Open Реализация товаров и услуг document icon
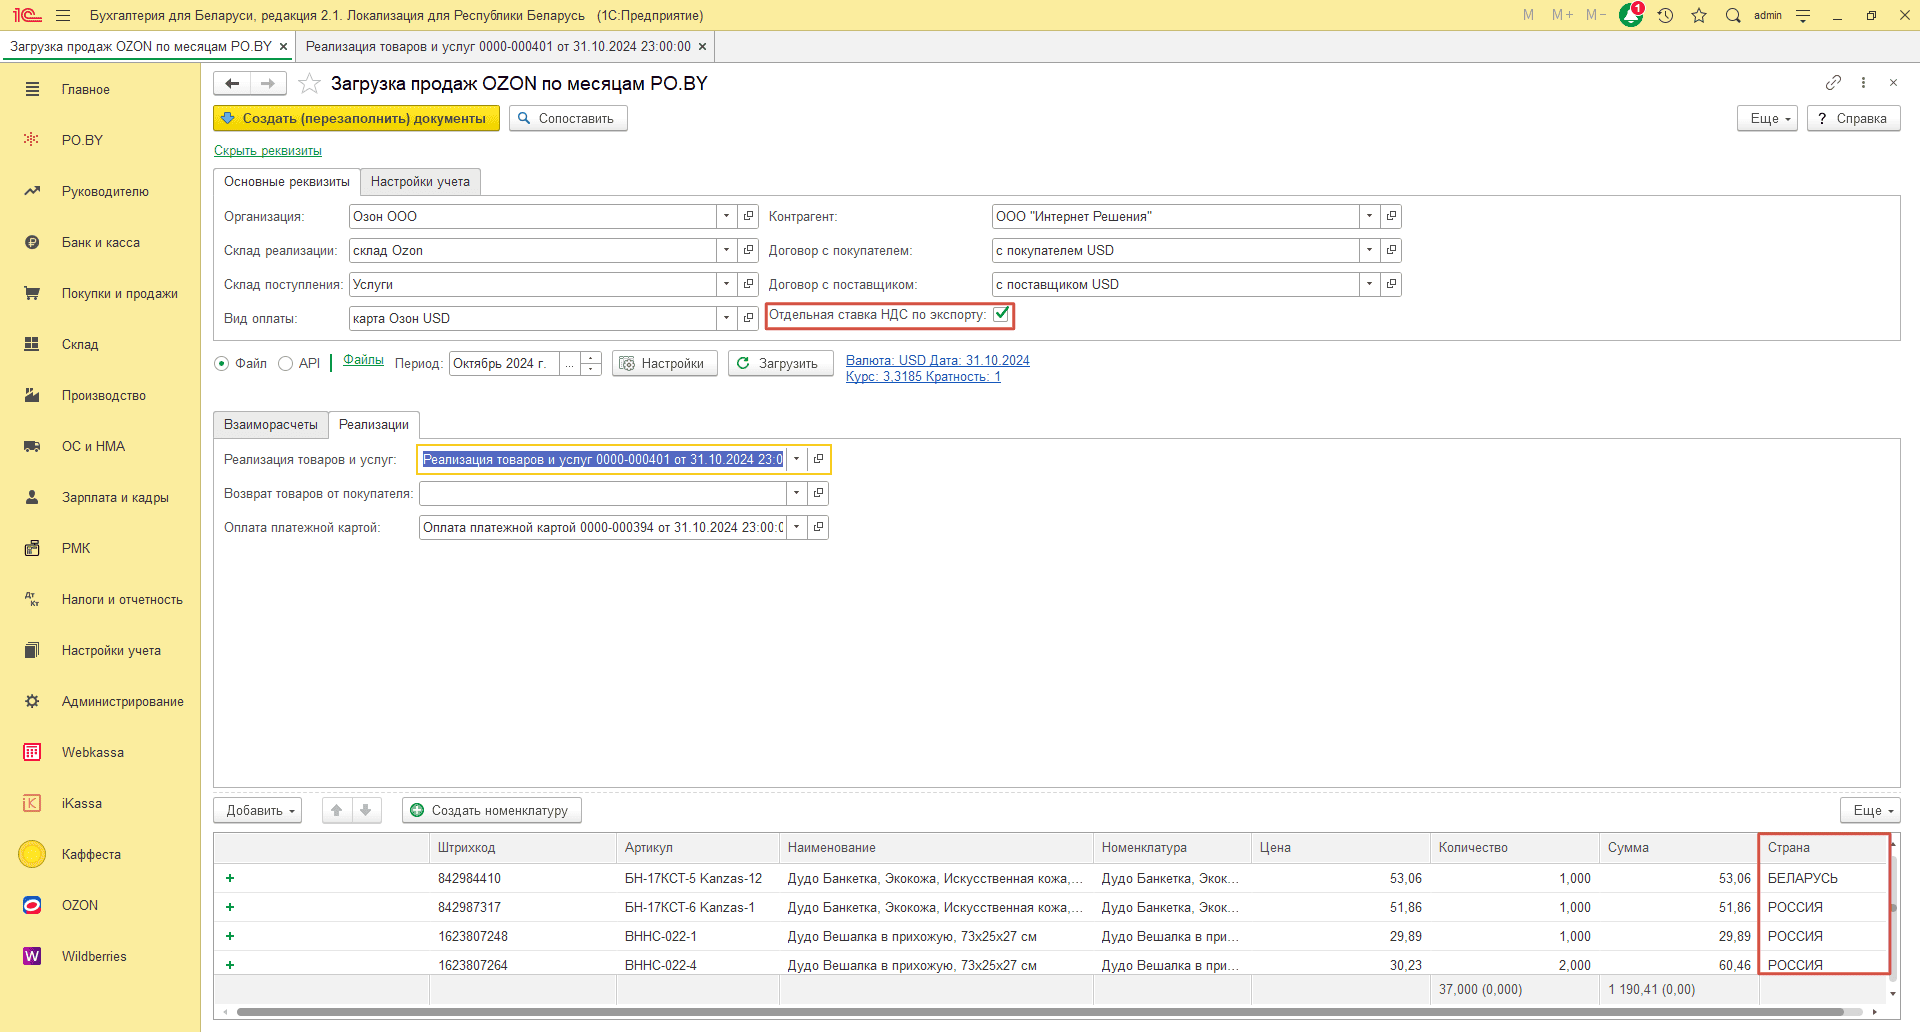 click(x=818, y=459)
